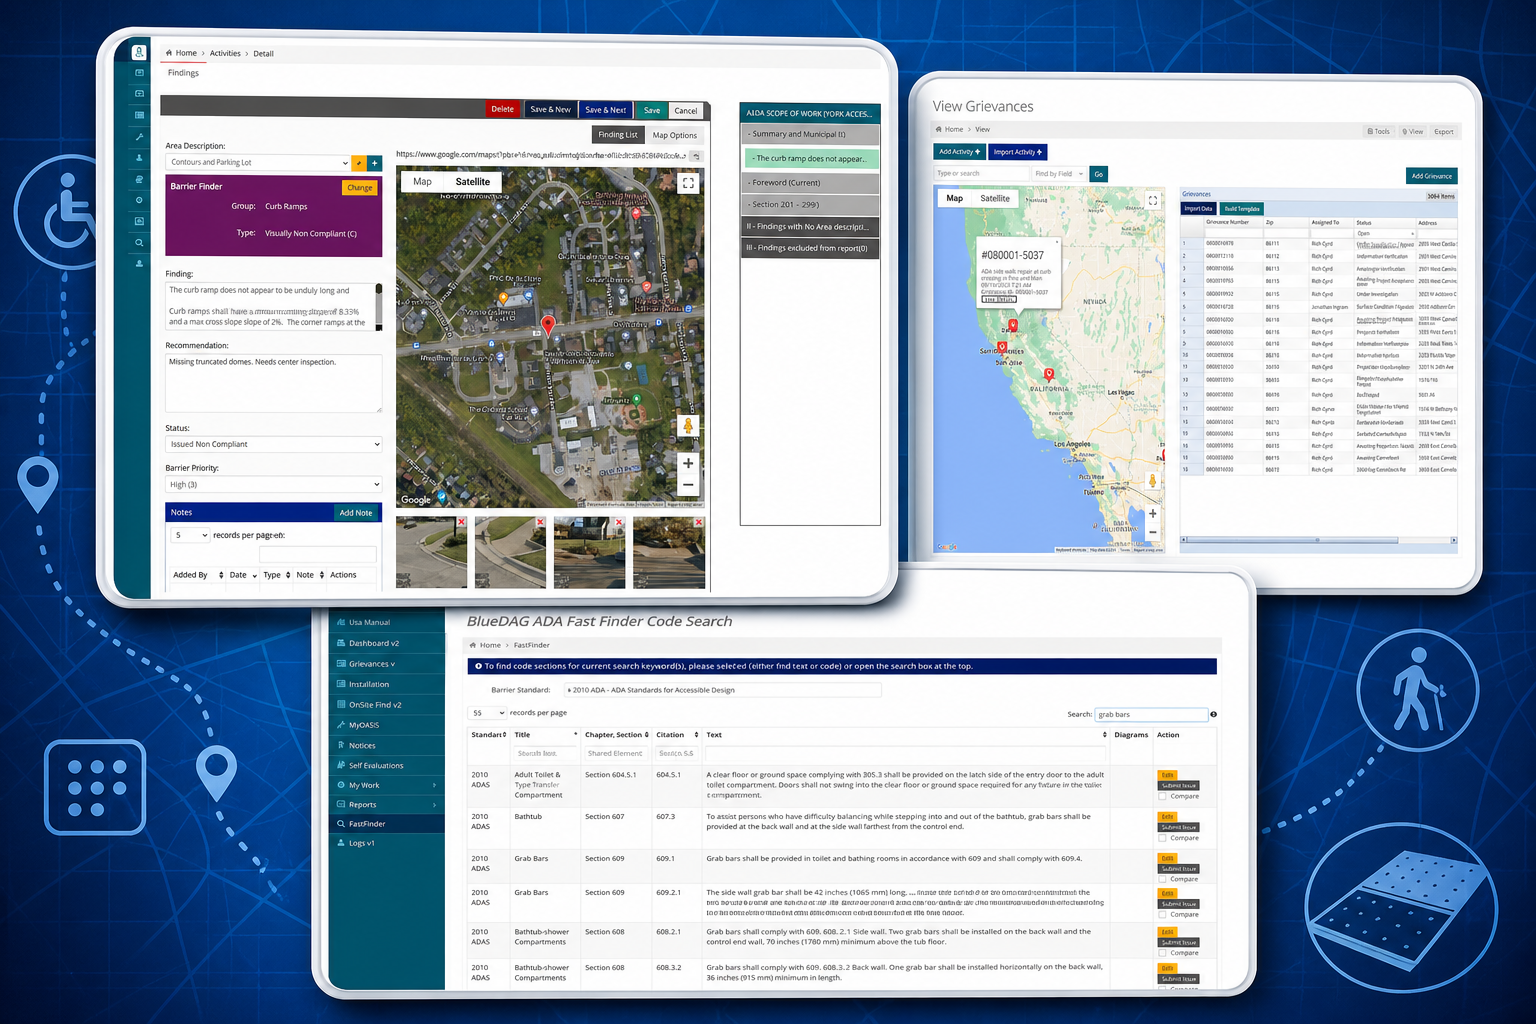The image size is (1536, 1024).
Task: Select the Foreword (Current) scope item
Action: pos(811,182)
